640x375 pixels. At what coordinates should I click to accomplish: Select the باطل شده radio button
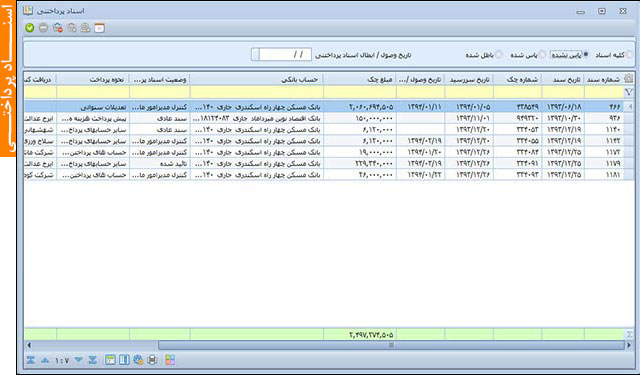[x=499, y=55]
